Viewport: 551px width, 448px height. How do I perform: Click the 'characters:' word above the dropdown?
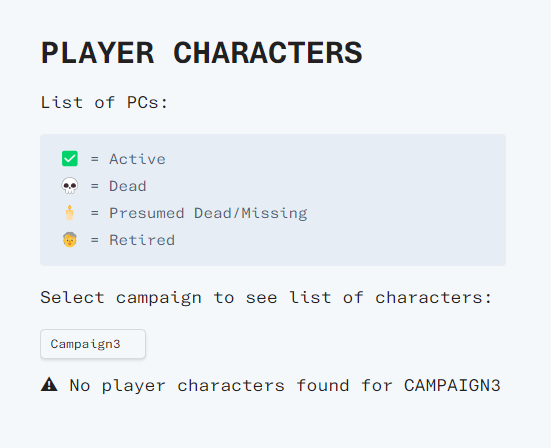click(433, 298)
